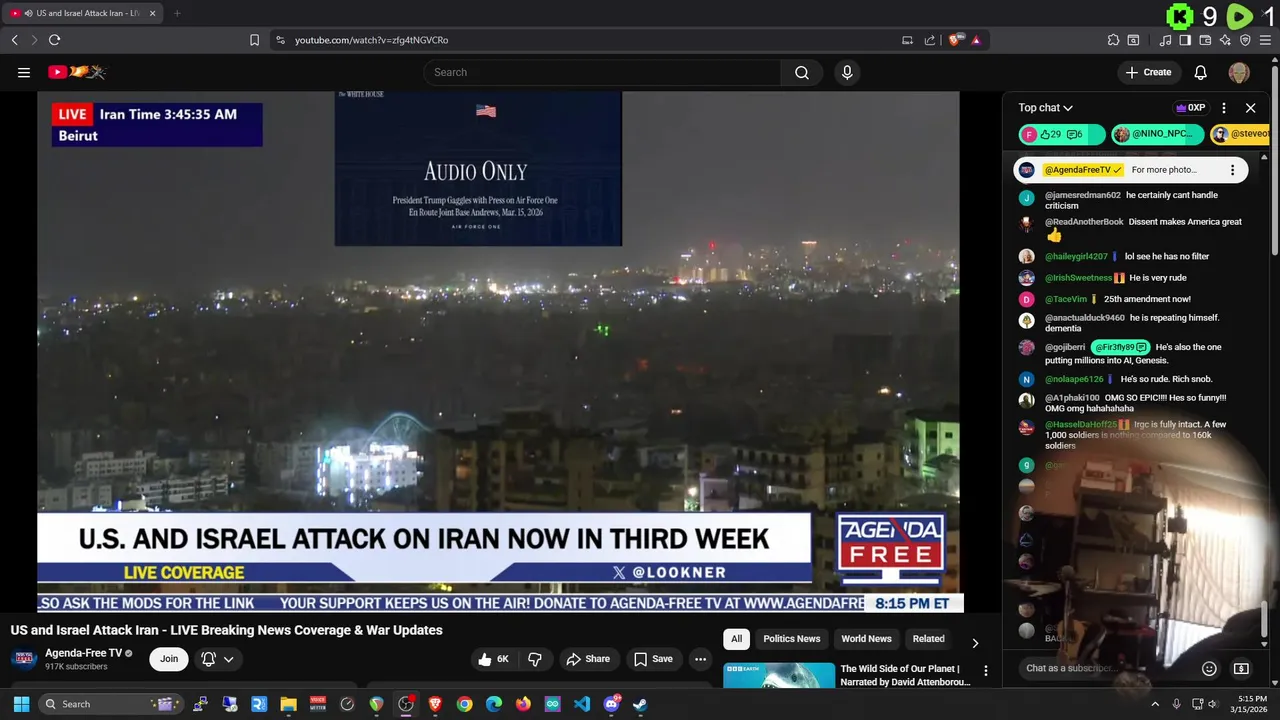This screenshot has width=1280, height=720.
Task: Open the Brave main menu icon
Action: (x=1265, y=40)
